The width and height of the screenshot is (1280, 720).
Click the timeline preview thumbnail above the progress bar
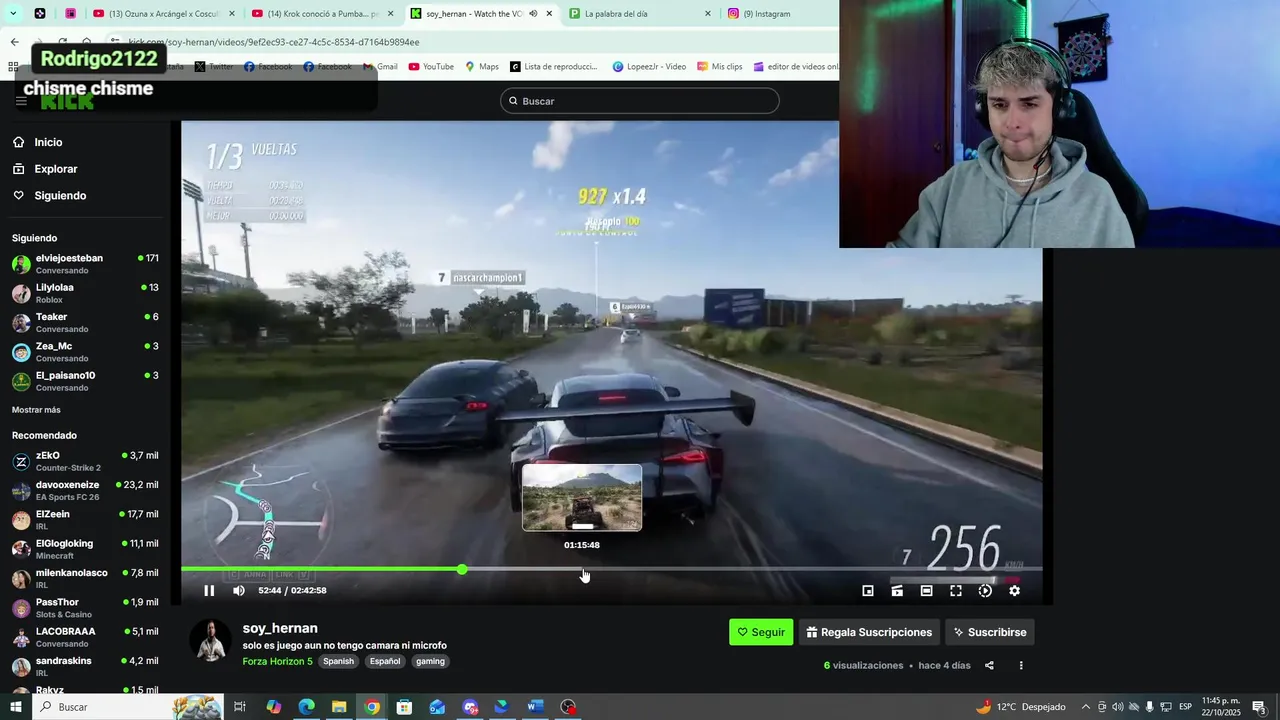point(582,498)
